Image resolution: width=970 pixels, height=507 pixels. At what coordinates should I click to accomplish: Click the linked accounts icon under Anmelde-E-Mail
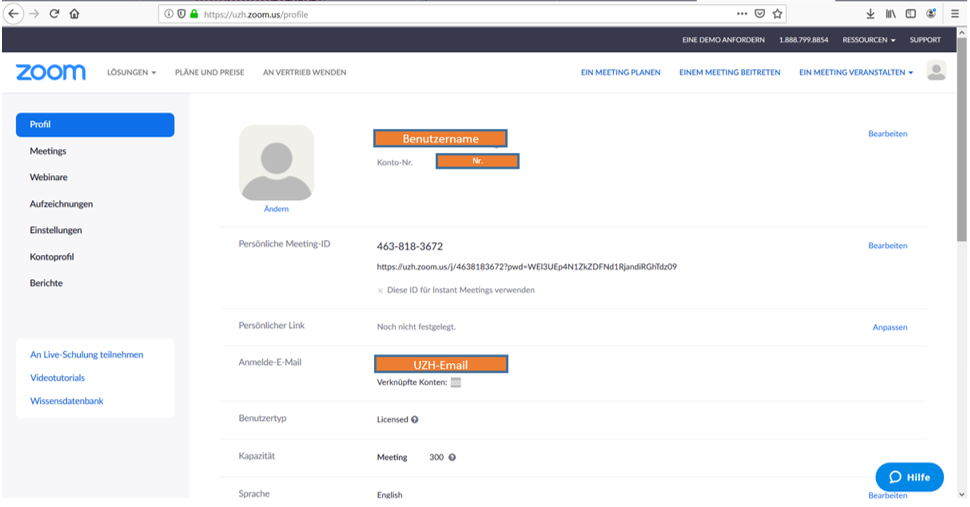tap(456, 383)
